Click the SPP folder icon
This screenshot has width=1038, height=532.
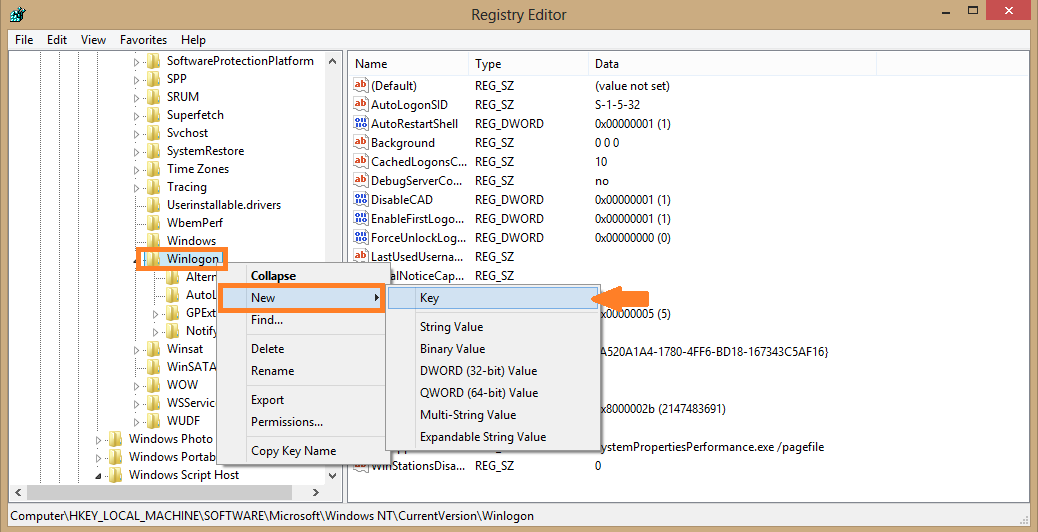(154, 79)
